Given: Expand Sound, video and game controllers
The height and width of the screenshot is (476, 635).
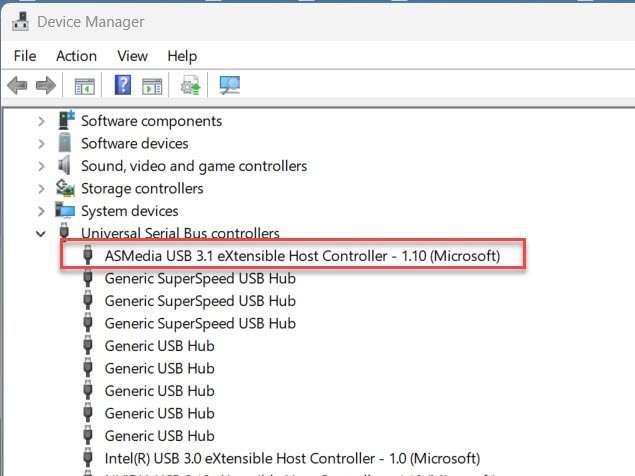Looking at the screenshot, I should [41, 166].
